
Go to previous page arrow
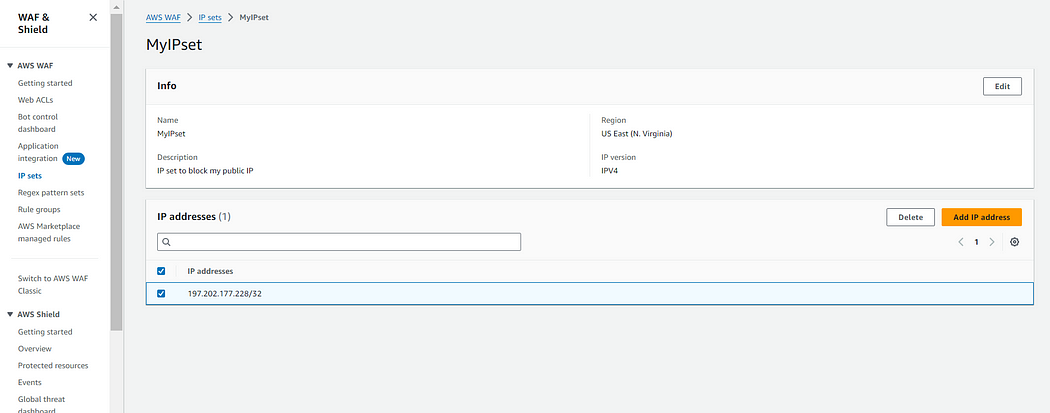point(961,242)
